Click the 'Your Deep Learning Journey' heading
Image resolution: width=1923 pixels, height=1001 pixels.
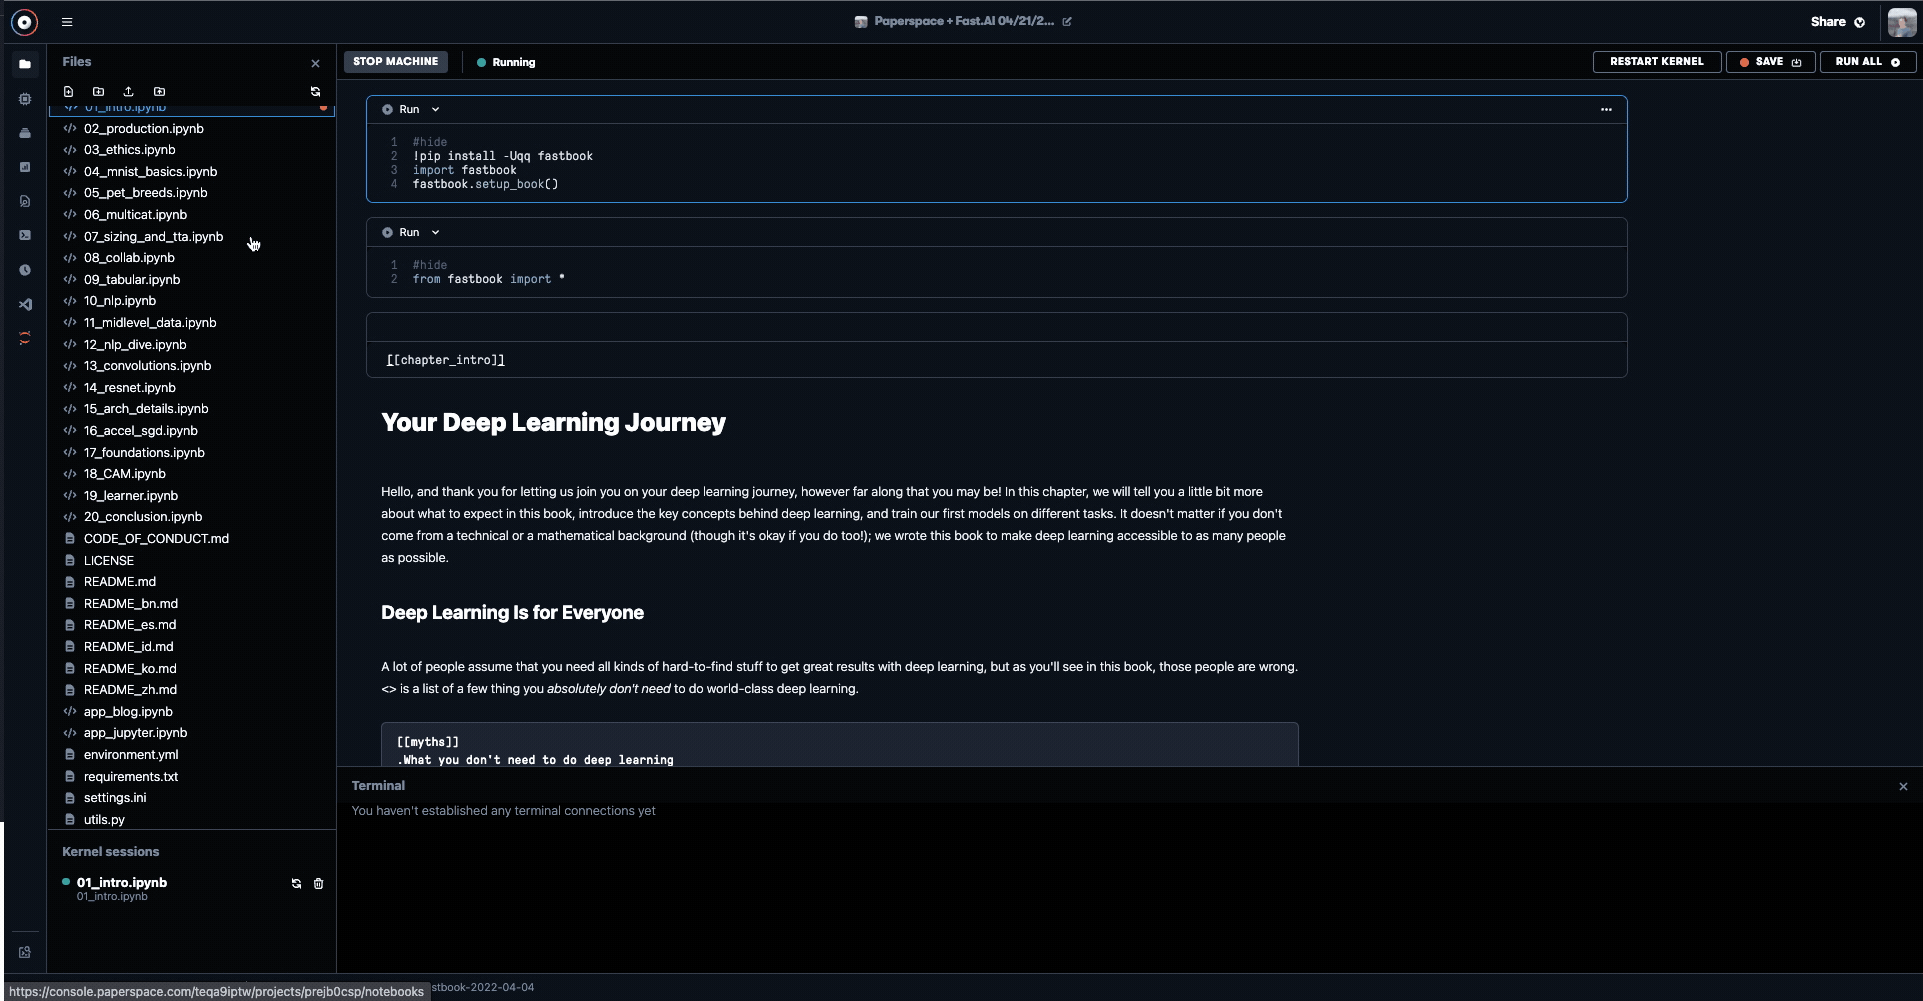point(553,423)
